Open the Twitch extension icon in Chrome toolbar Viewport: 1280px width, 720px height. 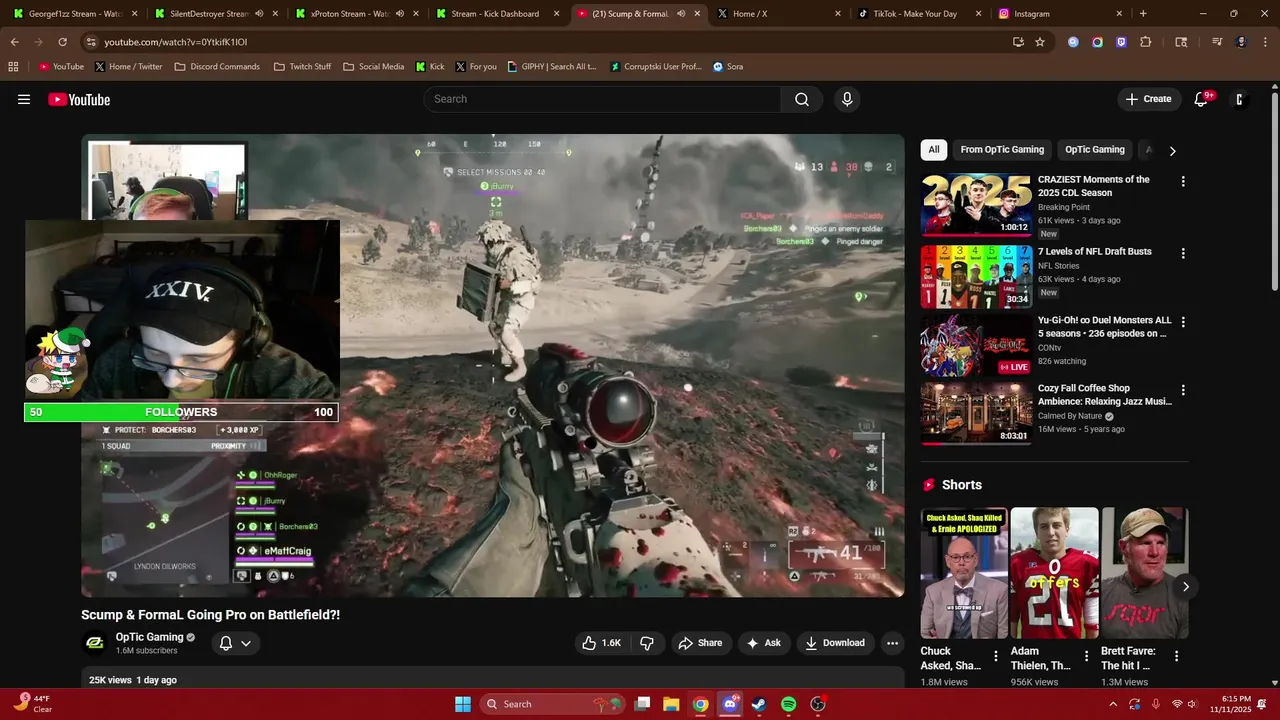(x=1121, y=42)
